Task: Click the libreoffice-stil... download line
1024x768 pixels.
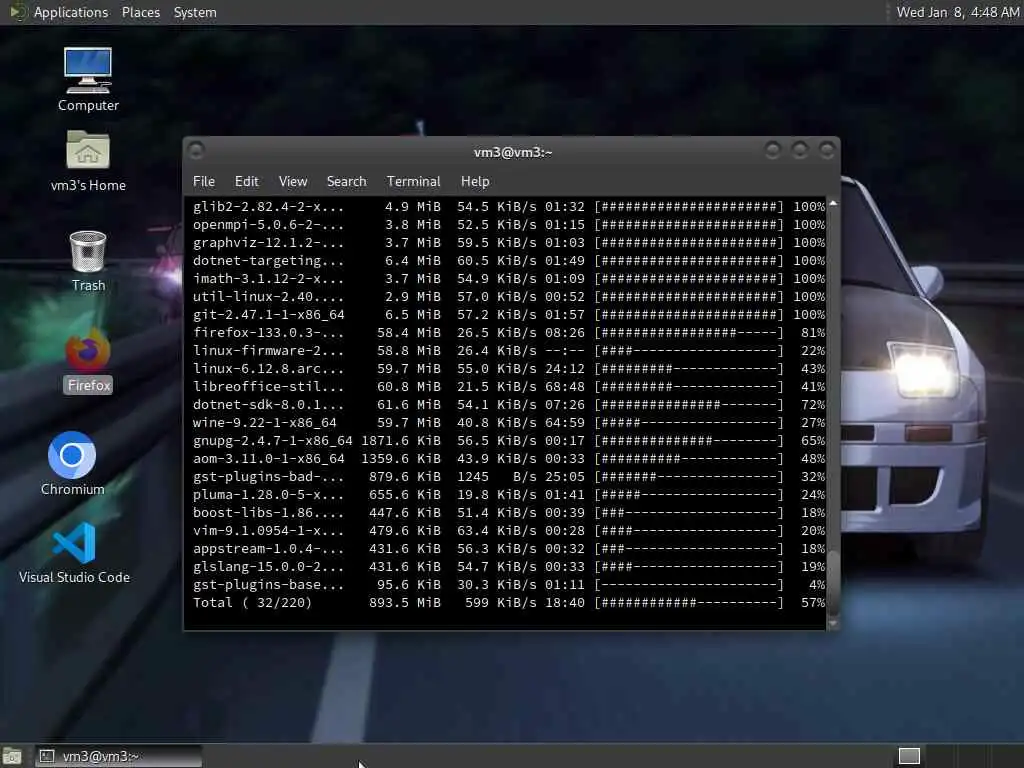Action: click(x=509, y=387)
